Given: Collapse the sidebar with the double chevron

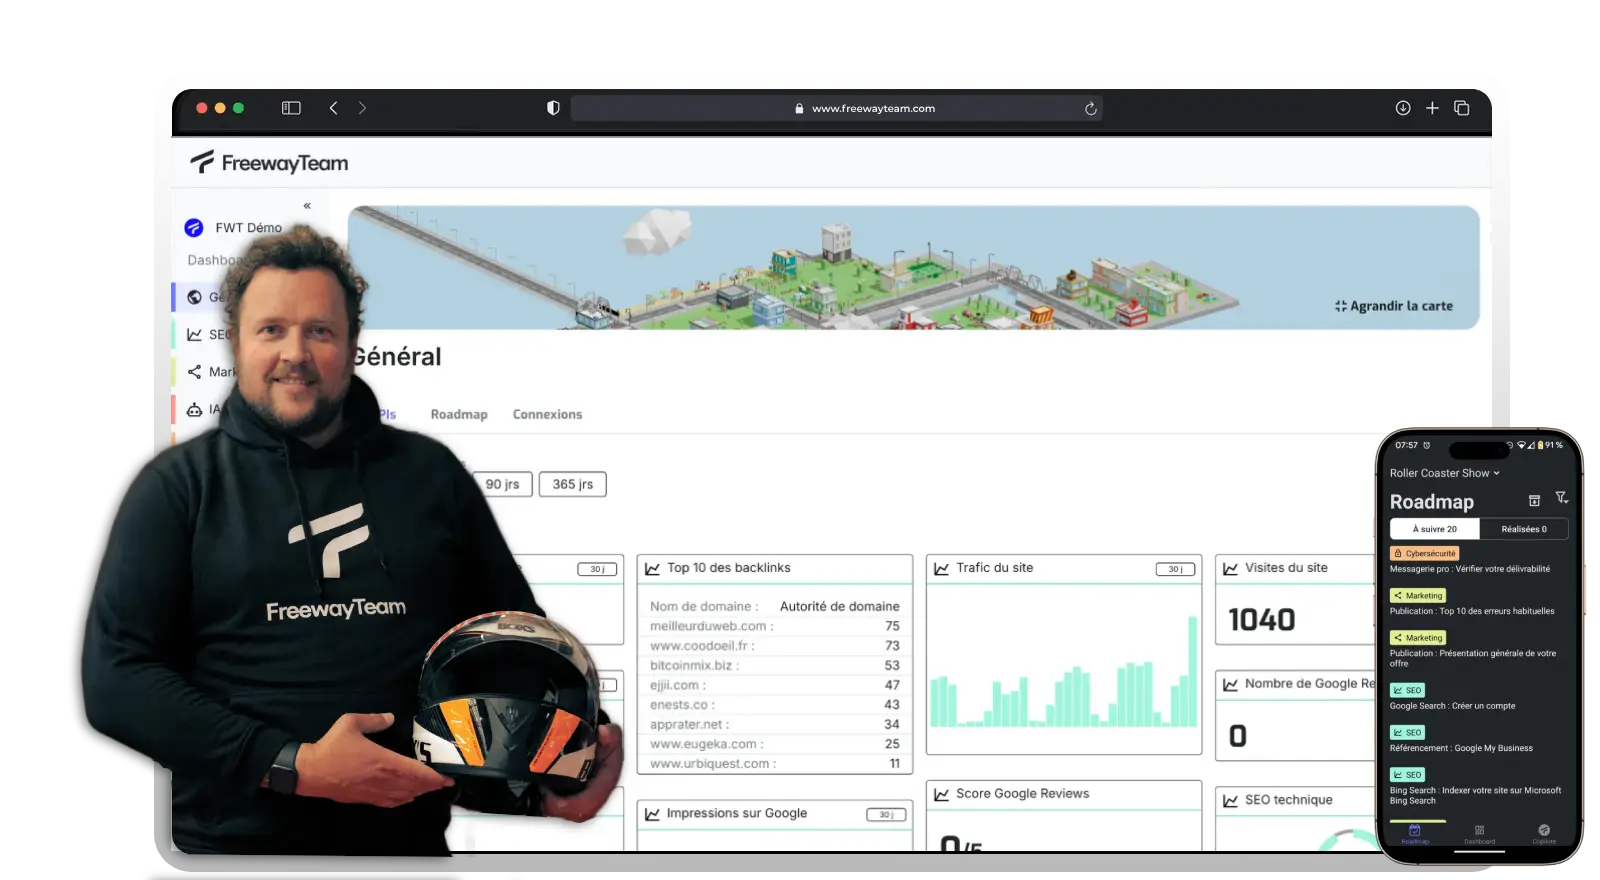Looking at the screenshot, I should coord(307,205).
